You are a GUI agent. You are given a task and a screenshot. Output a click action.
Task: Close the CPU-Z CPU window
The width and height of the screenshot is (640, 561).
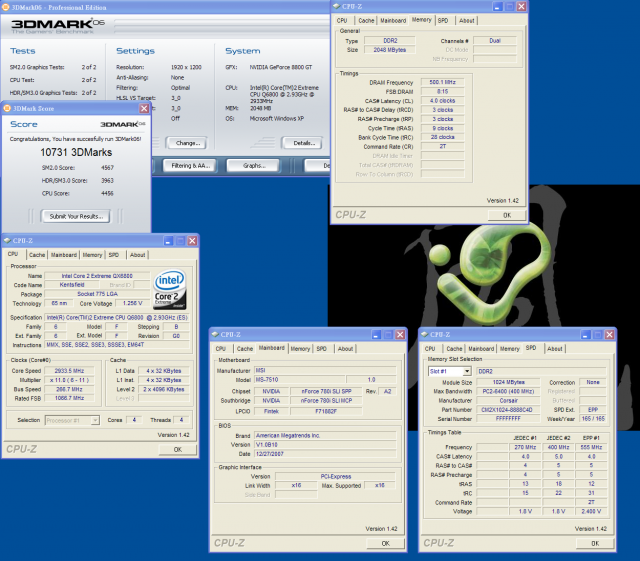click(x=192, y=241)
